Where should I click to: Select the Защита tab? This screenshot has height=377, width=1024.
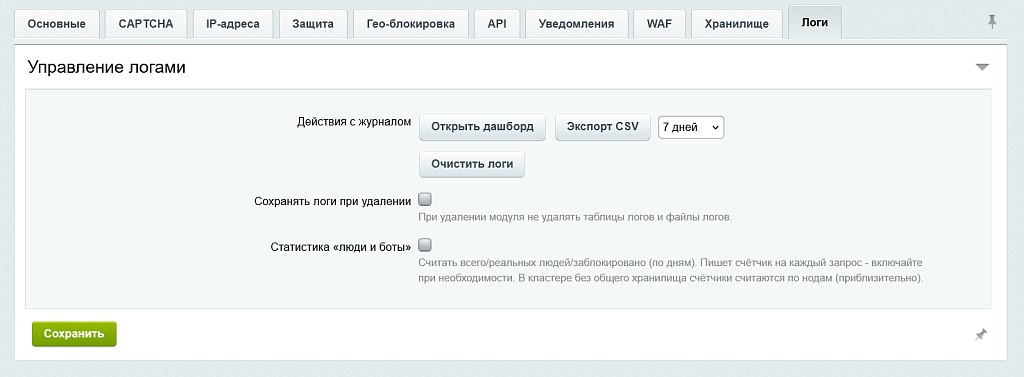(313, 24)
